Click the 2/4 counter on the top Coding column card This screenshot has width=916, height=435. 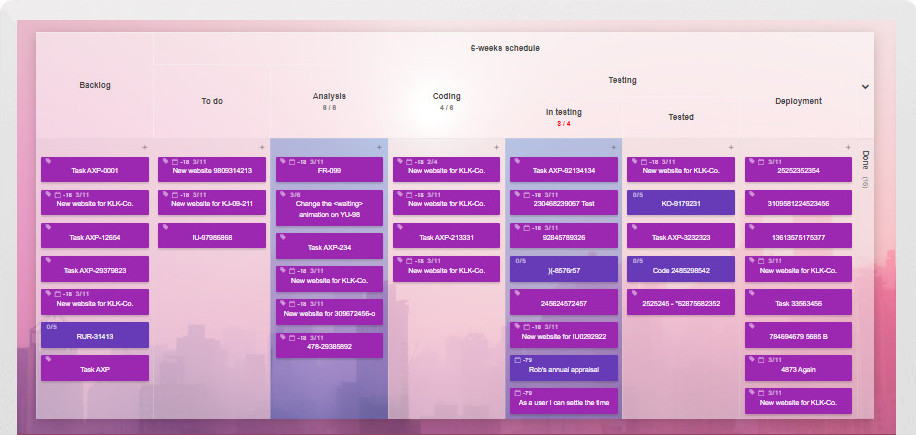click(432, 162)
